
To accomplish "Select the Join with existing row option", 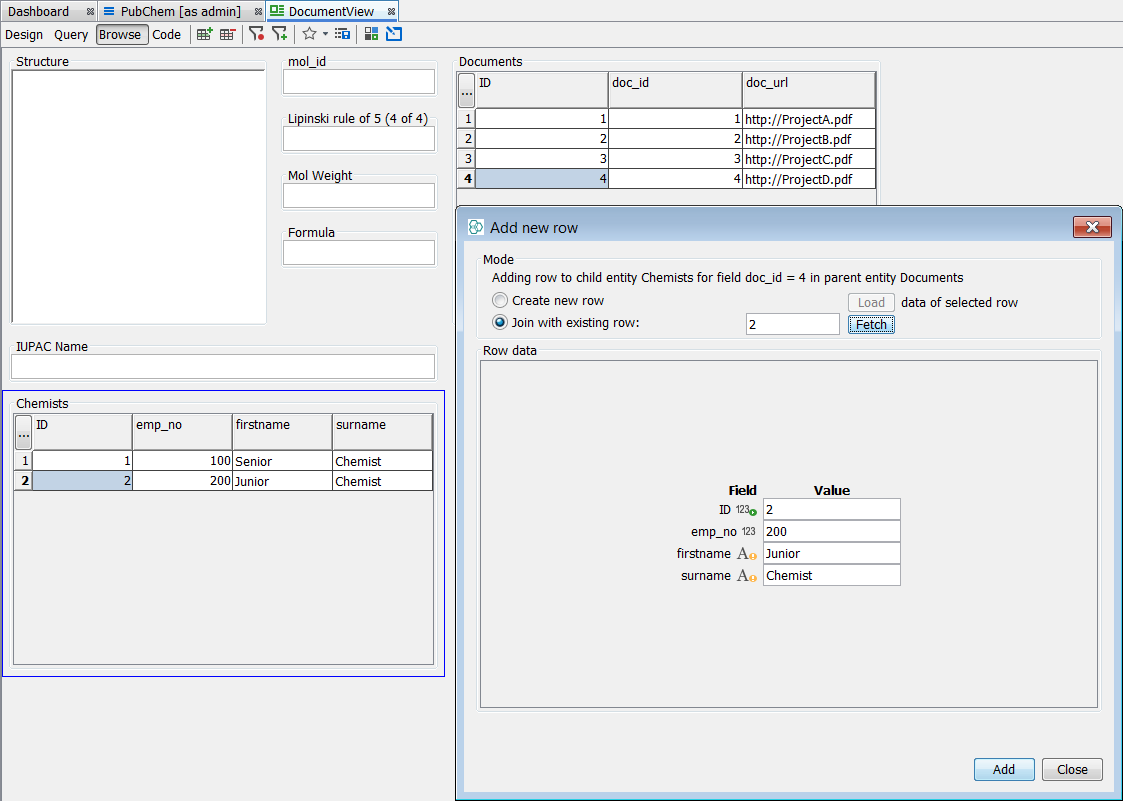I will (x=500, y=322).
